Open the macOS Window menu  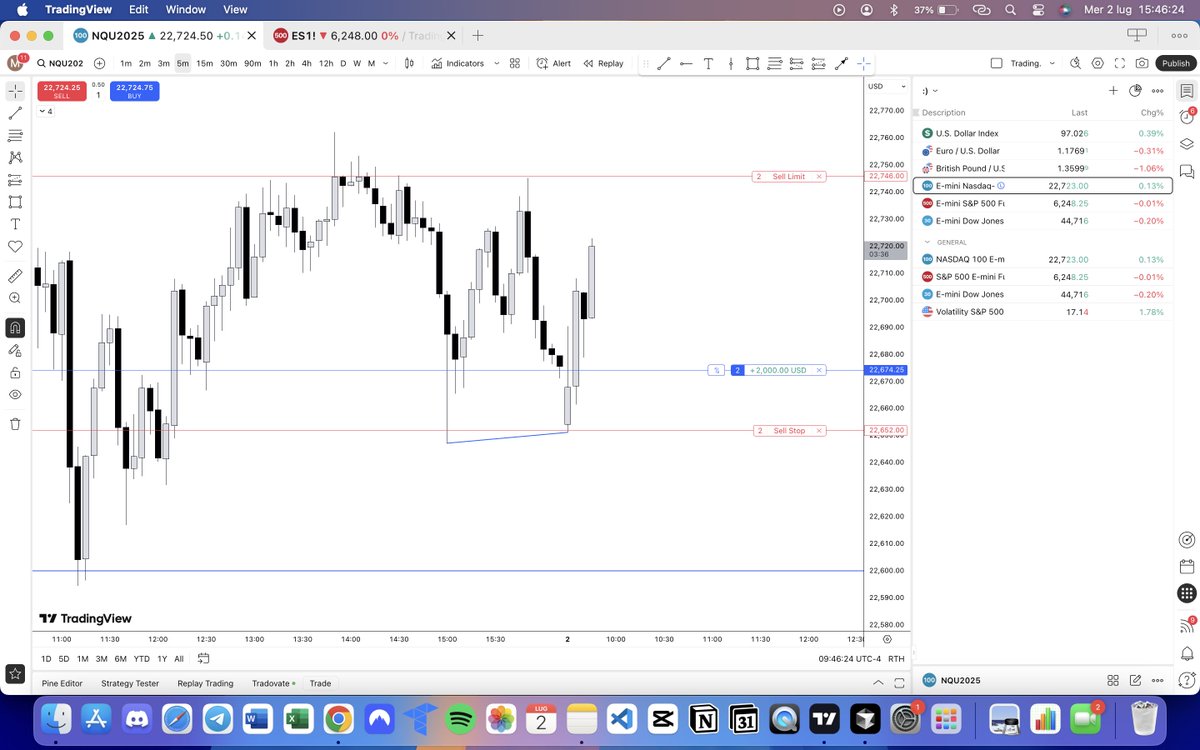185,9
